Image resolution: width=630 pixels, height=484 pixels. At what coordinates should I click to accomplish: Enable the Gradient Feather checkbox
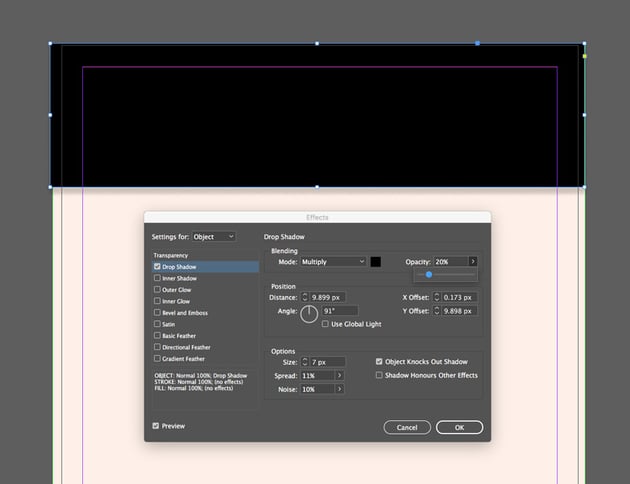[x=157, y=358]
